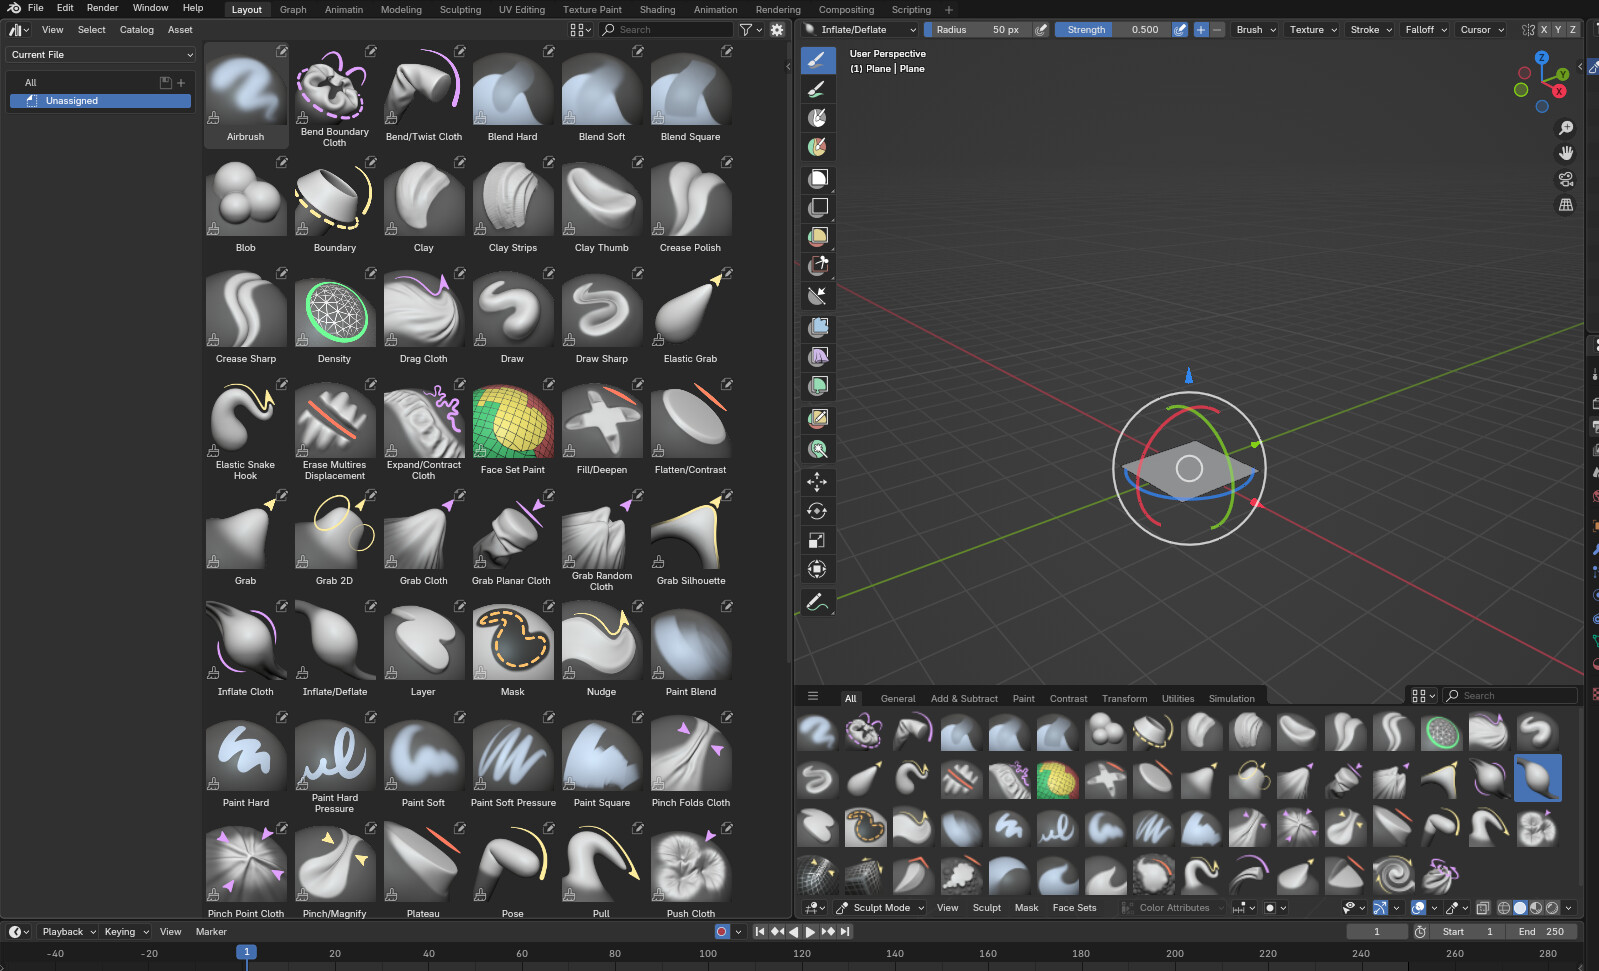Screen dimensions: 1599x971
Task: Toggle camera view with the camera gizmo
Action: pyautogui.click(x=1566, y=179)
